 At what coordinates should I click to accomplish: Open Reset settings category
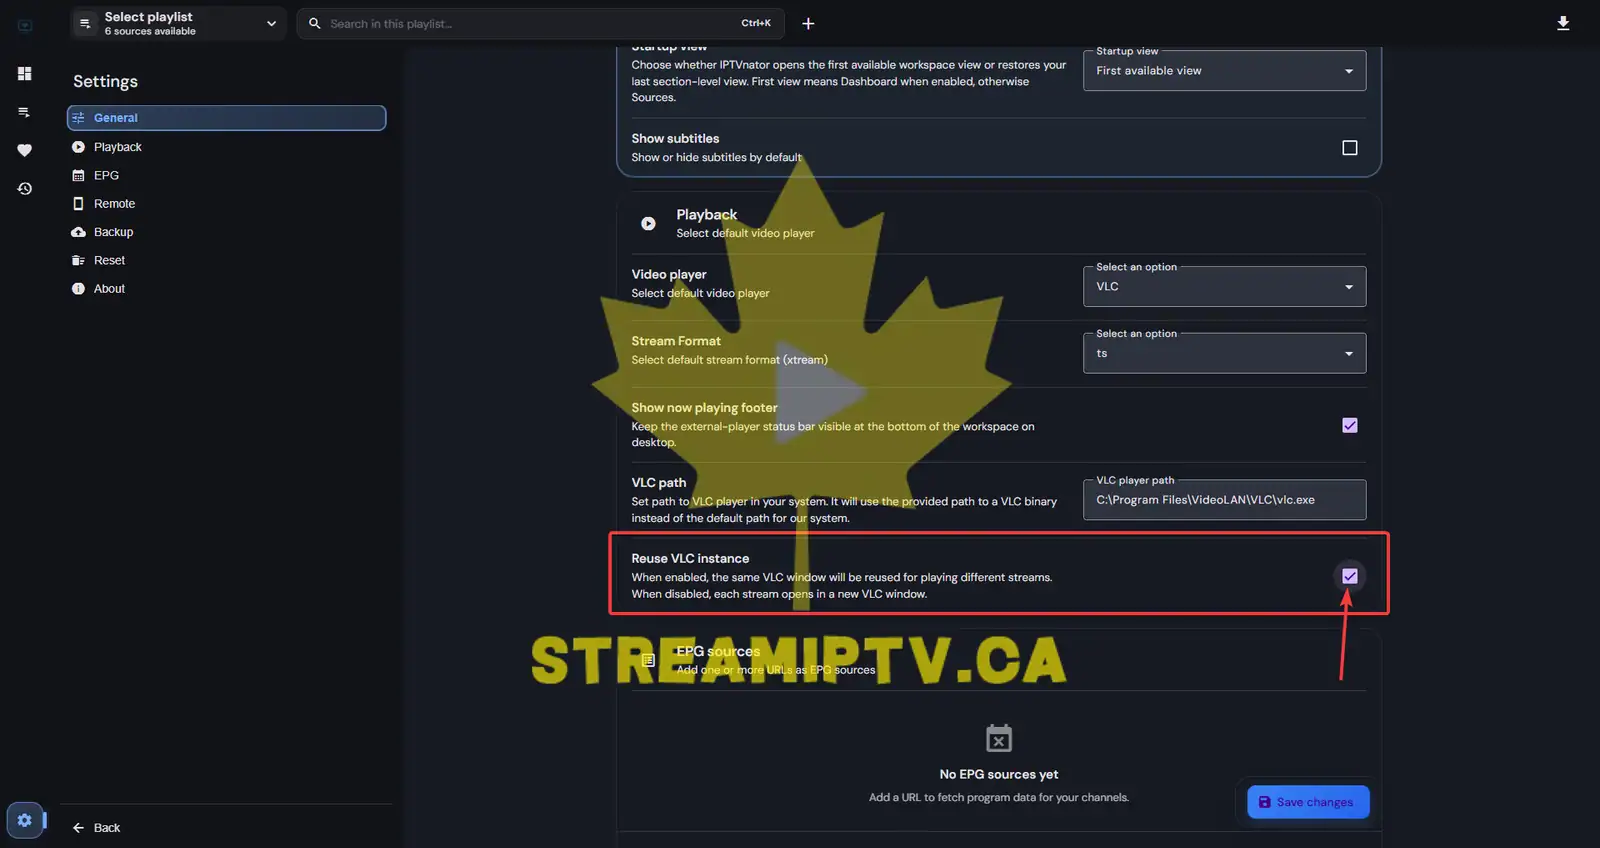pos(226,260)
